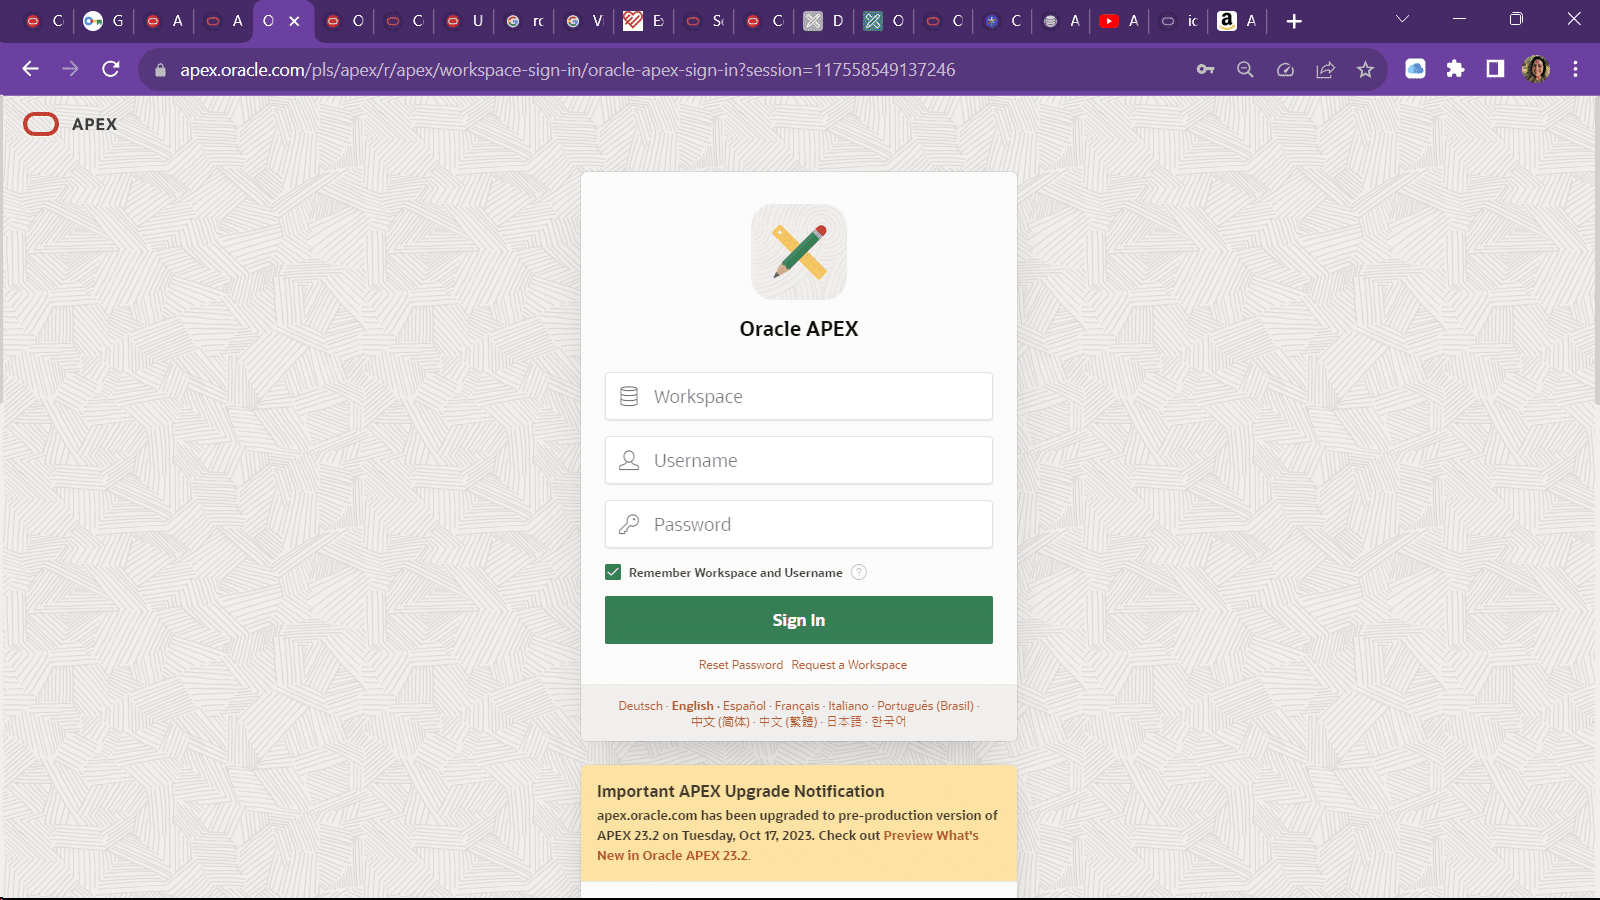
Task: Toggle the browser side panel icon
Action: tap(1495, 69)
